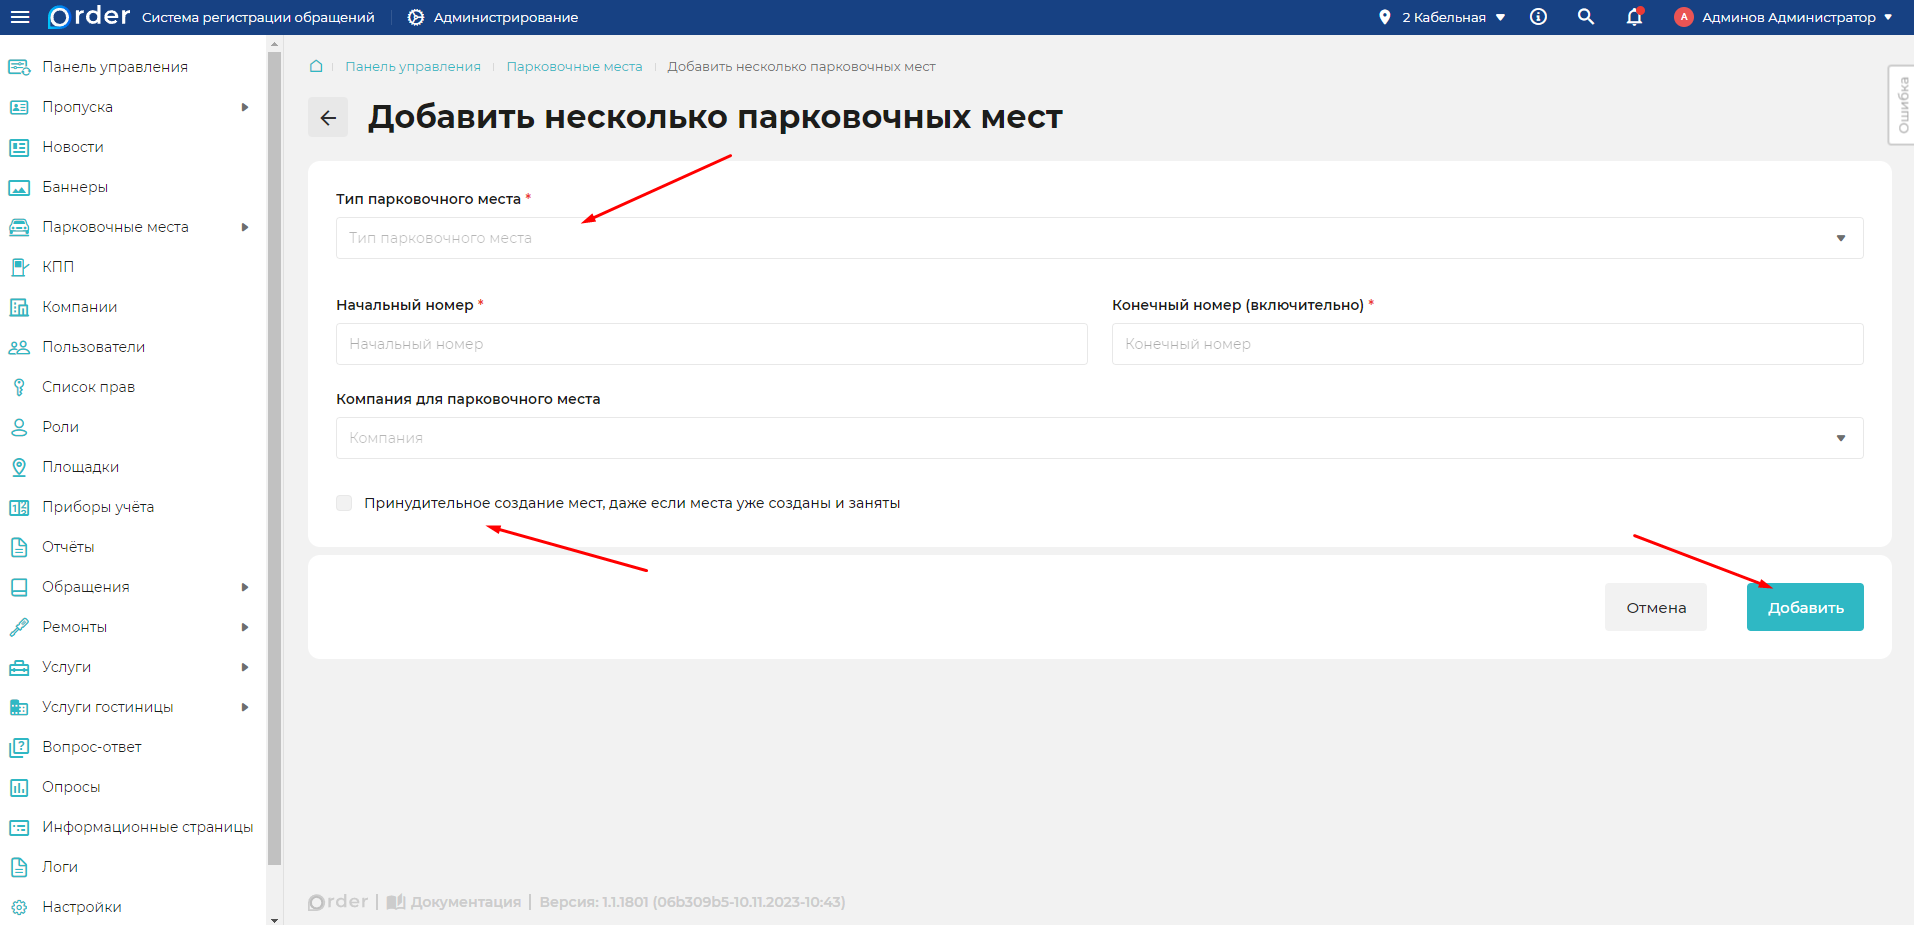Click the КПП sidebar icon
The width and height of the screenshot is (1914, 925).
(x=18, y=266)
